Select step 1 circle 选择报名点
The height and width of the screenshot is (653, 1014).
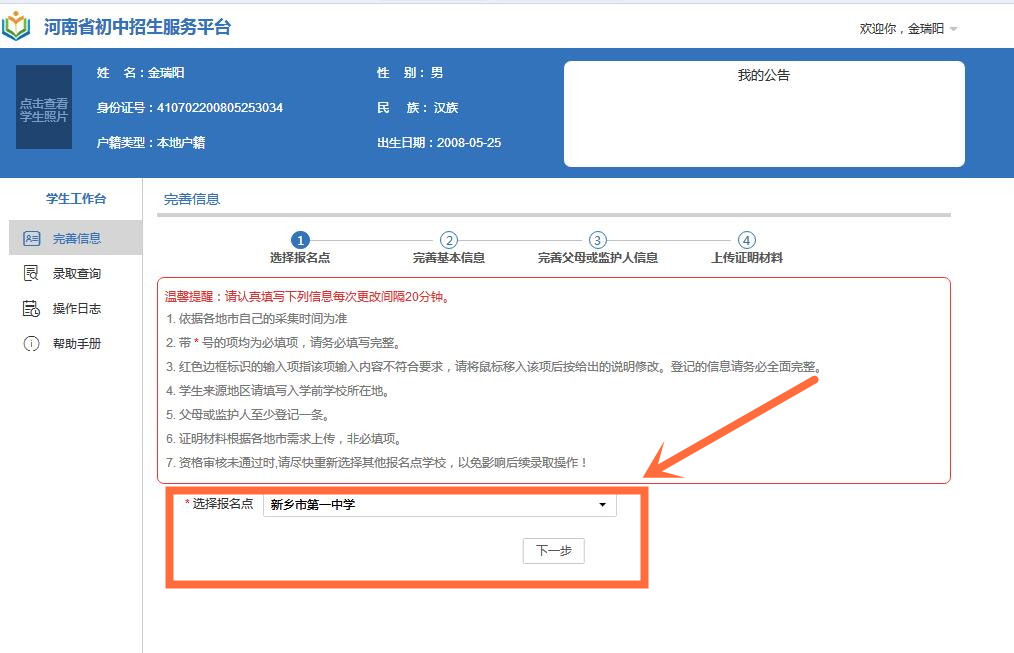(300, 240)
